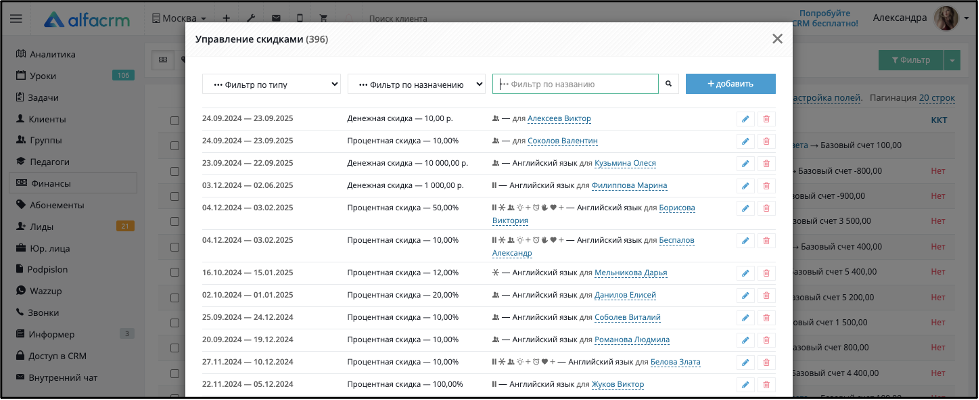
Task: Open the Кузьмина Олеся client link
Action: [625, 163]
